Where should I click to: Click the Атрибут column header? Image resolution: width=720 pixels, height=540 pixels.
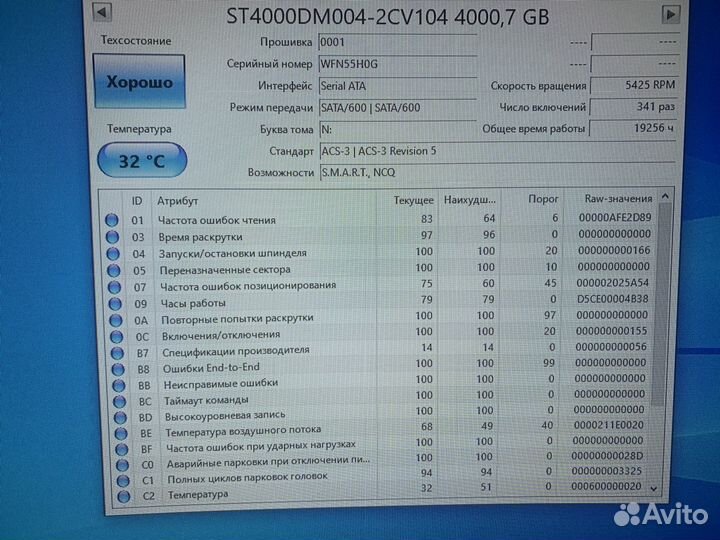click(264, 201)
